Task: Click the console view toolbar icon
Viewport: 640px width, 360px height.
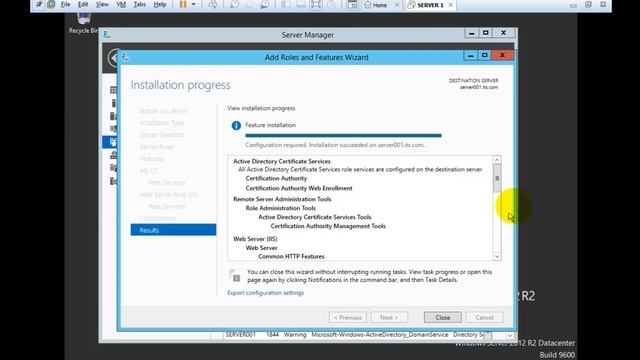Action: 352,5
